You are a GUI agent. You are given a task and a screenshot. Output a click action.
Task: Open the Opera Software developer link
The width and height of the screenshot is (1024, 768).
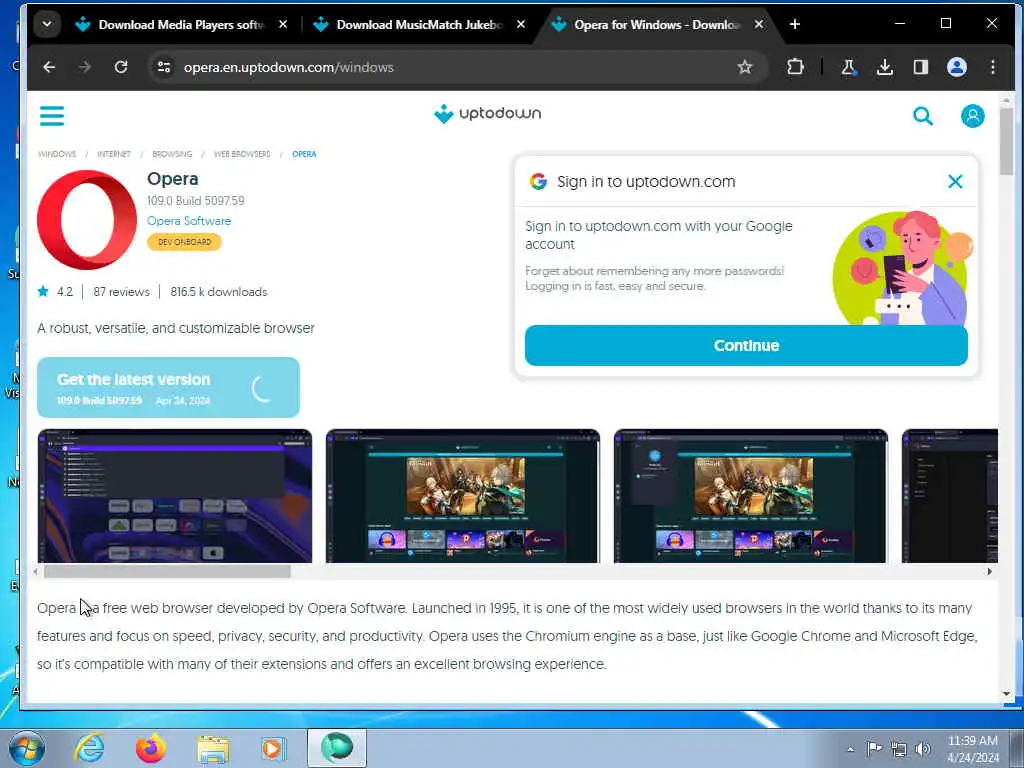click(189, 221)
